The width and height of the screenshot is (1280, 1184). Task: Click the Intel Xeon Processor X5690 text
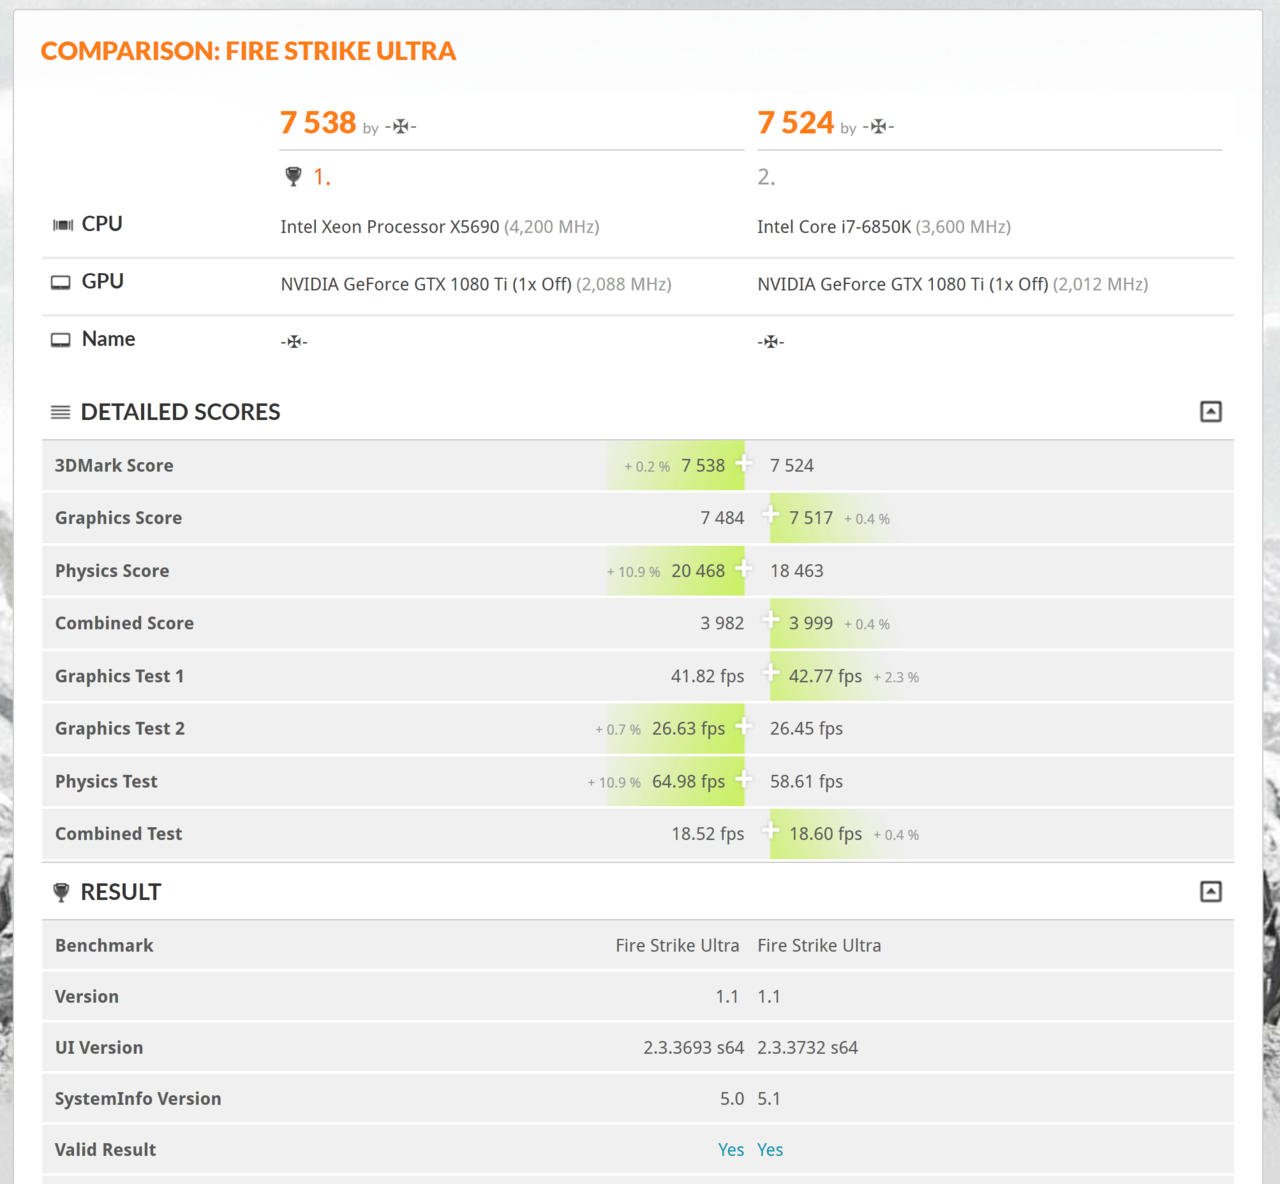pos(389,227)
